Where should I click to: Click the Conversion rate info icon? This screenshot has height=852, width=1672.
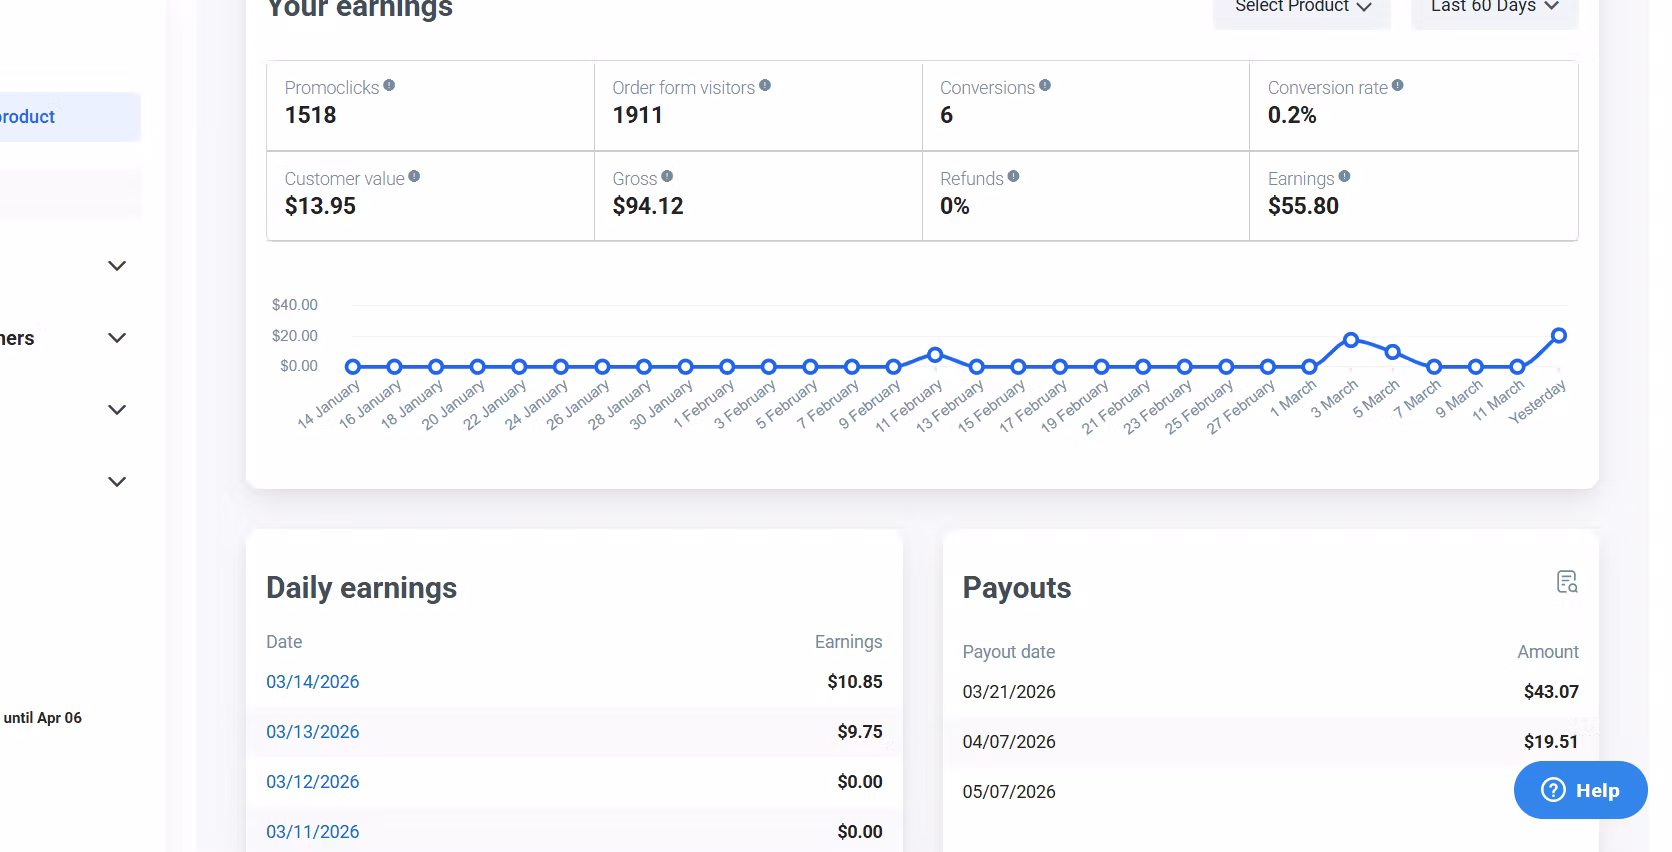point(1398,86)
